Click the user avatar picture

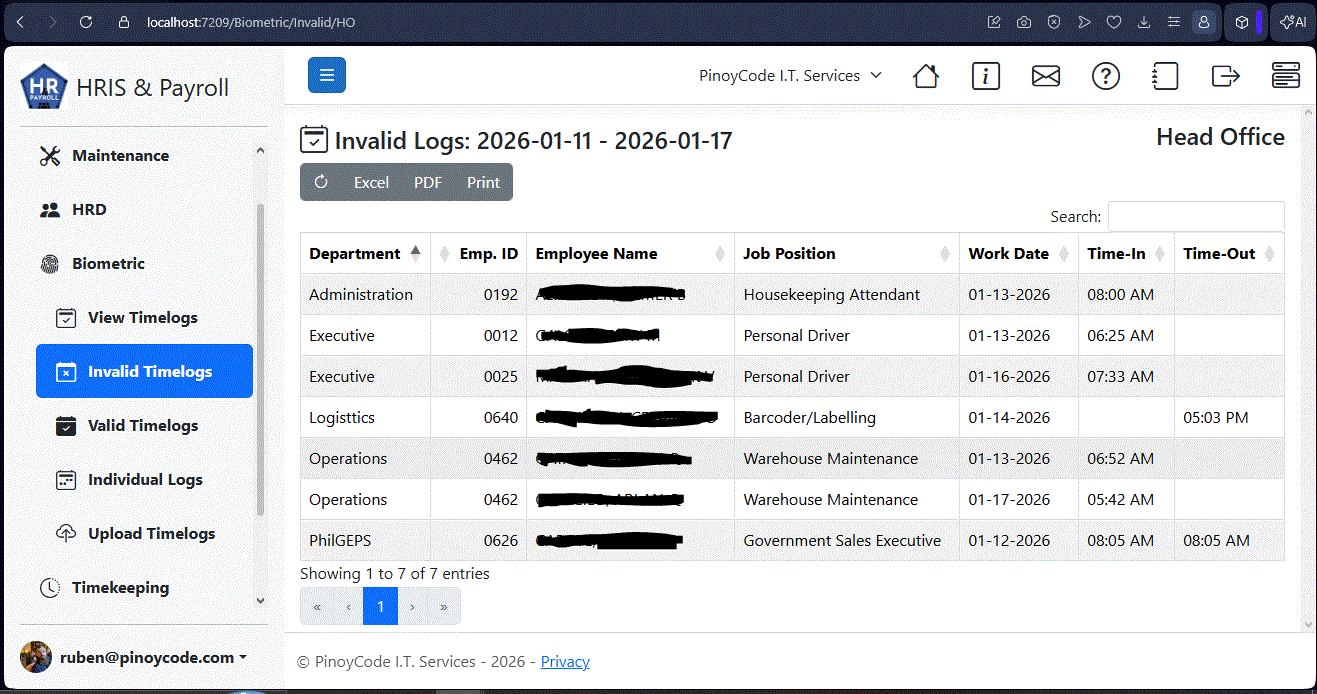(x=36, y=657)
